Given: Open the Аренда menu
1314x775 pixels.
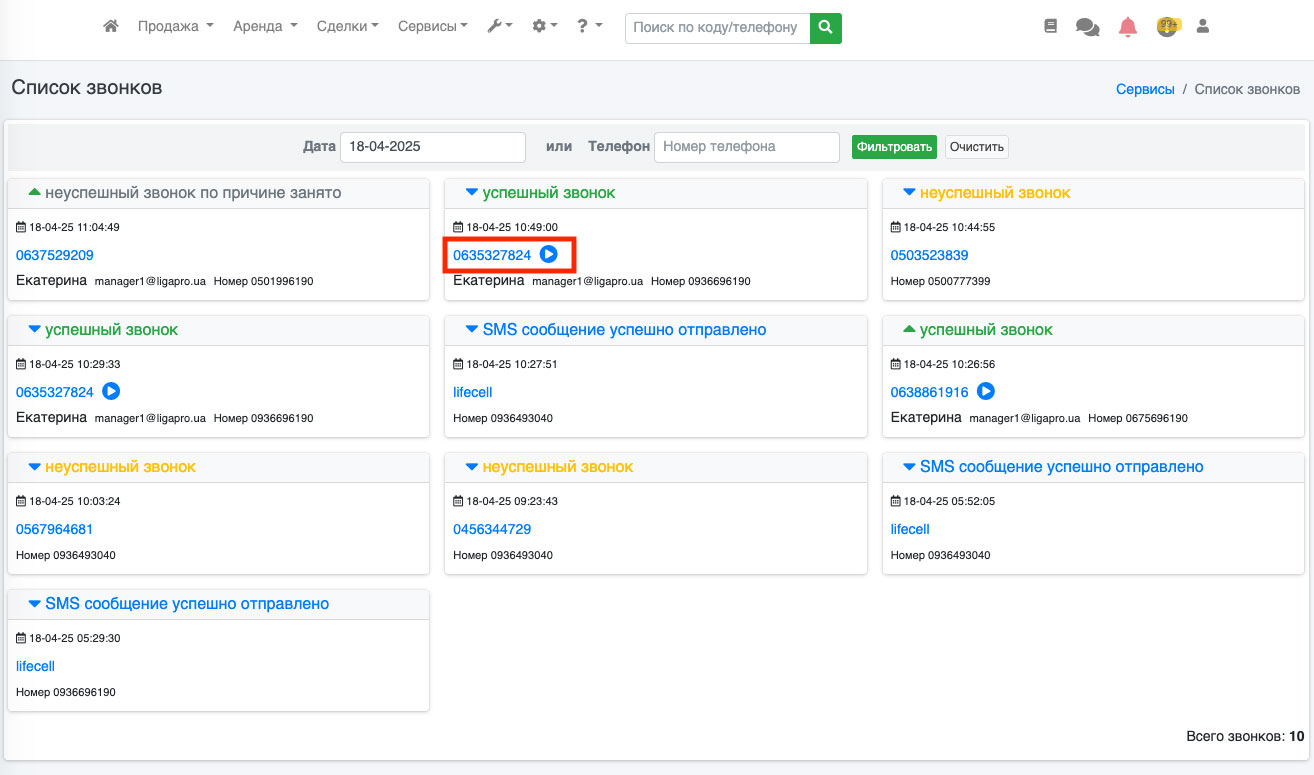Looking at the screenshot, I should pos(265,27).
